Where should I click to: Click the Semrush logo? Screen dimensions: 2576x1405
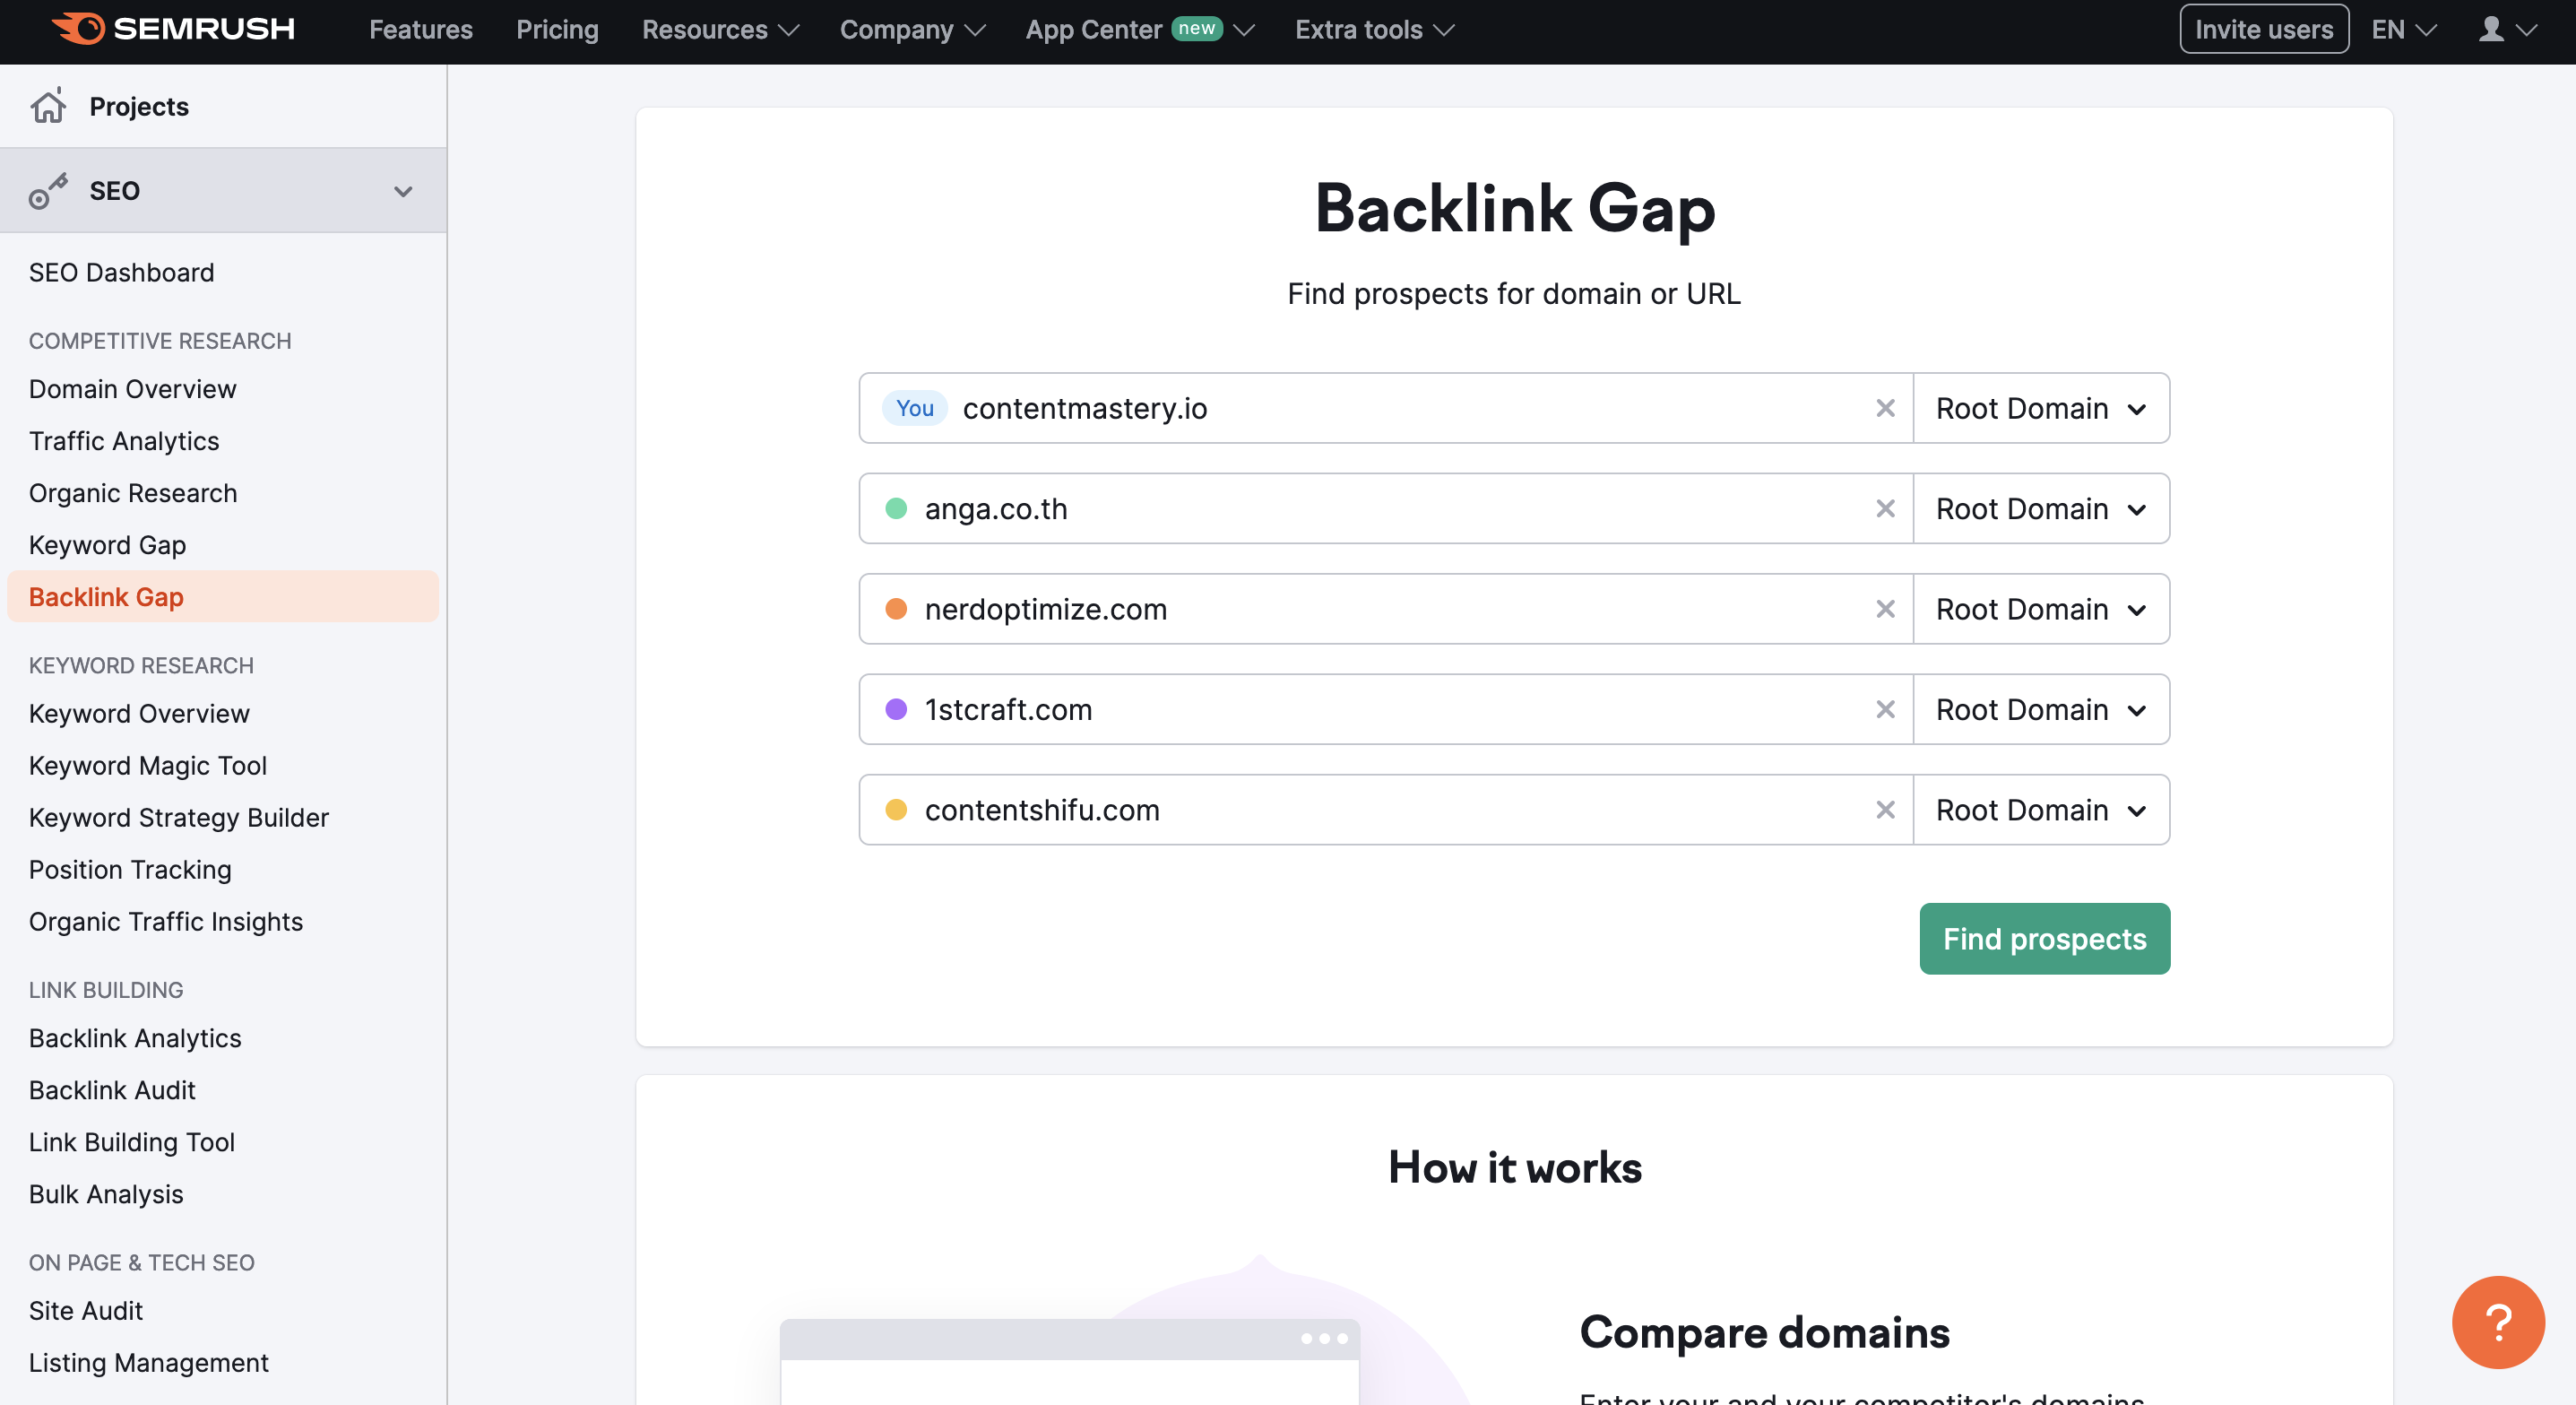(x=173, y=29)
